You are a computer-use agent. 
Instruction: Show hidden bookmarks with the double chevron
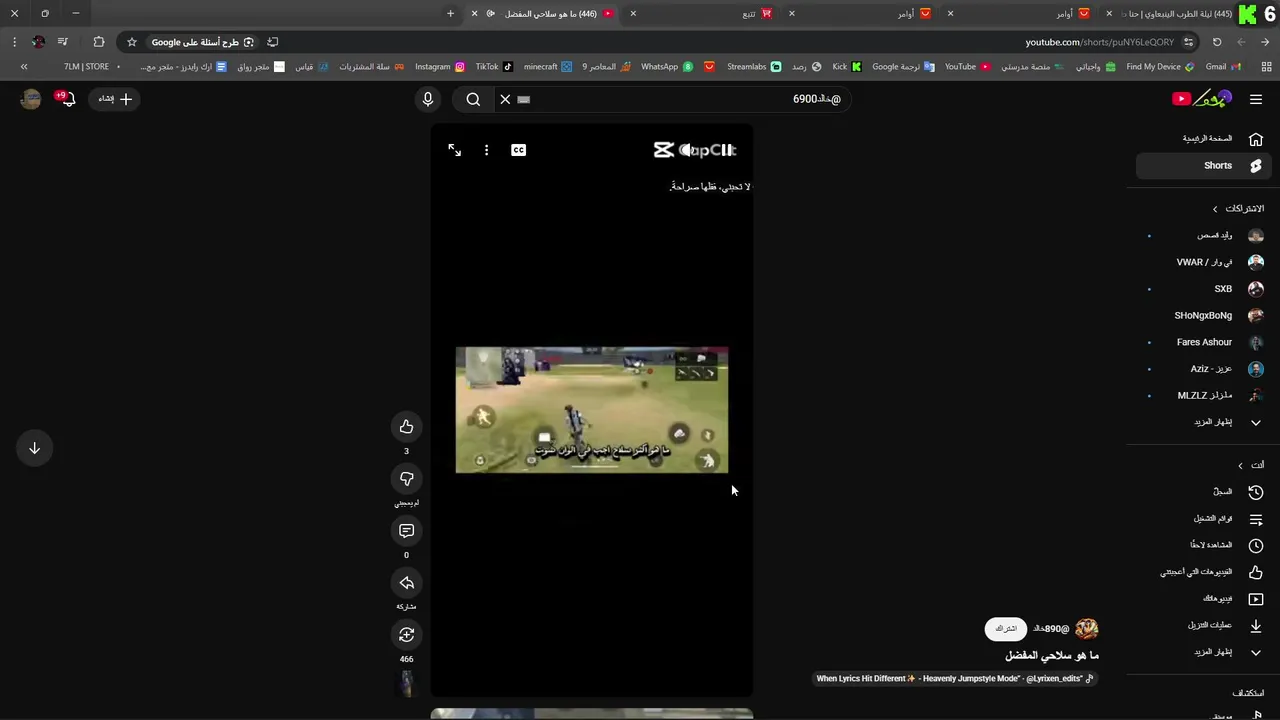click(x=24, y=67)
